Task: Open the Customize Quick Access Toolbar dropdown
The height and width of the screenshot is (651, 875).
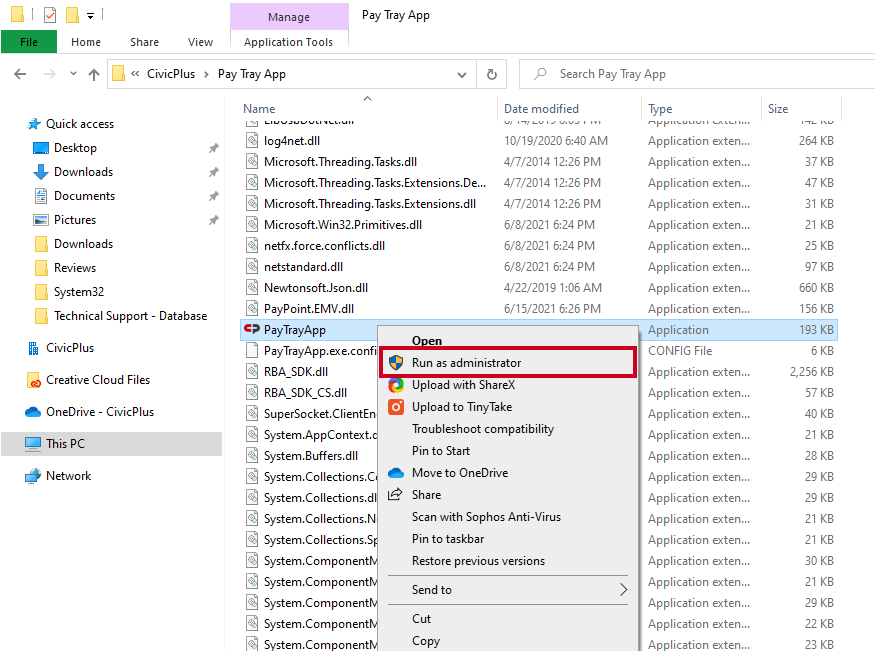Action: [x=90, y=16]
